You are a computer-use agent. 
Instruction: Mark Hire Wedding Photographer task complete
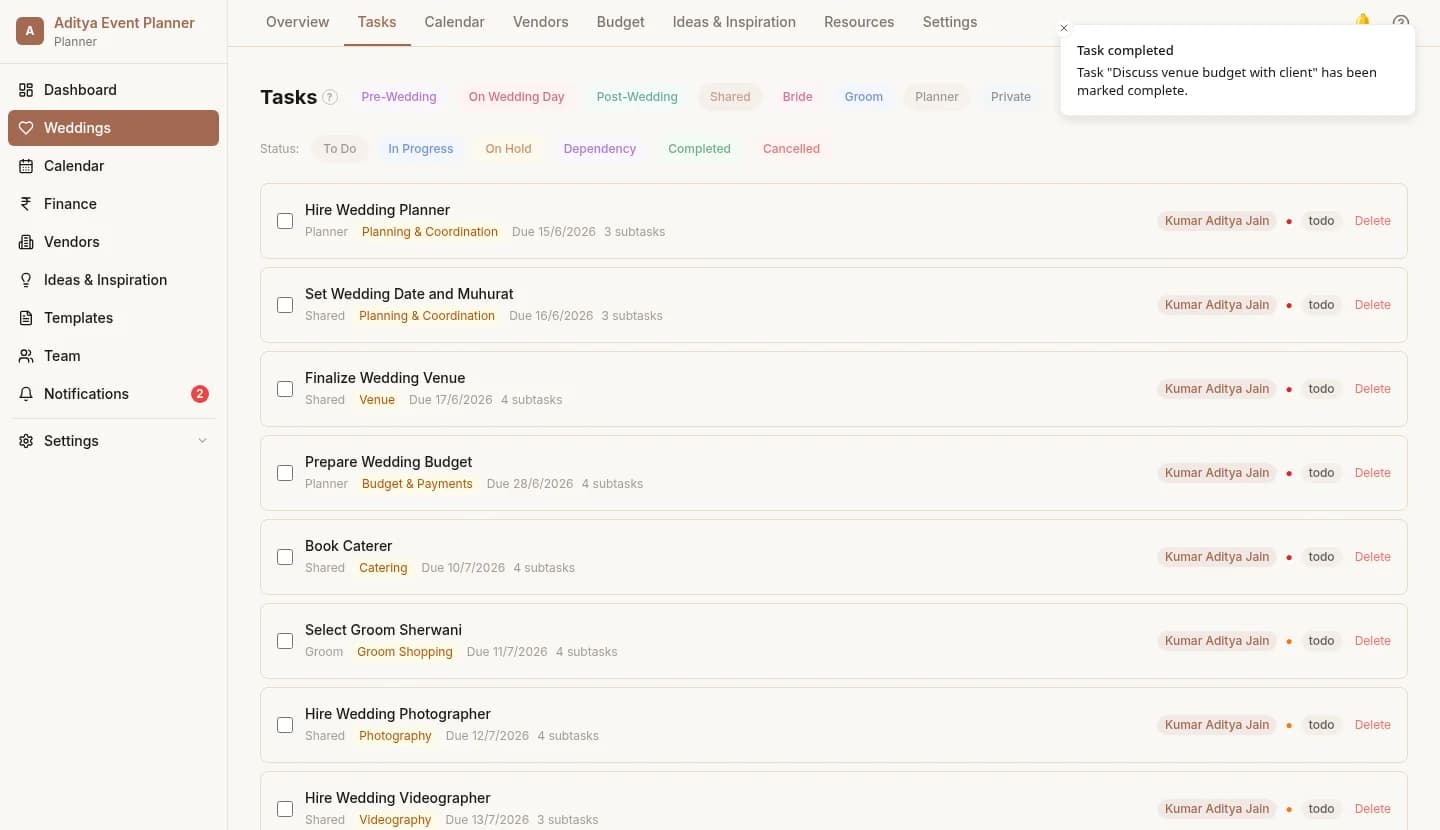[285, 725]
